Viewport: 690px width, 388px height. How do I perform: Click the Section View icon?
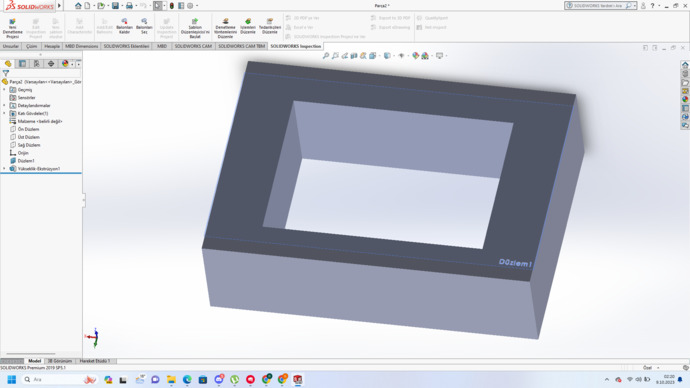click(354, 56)
